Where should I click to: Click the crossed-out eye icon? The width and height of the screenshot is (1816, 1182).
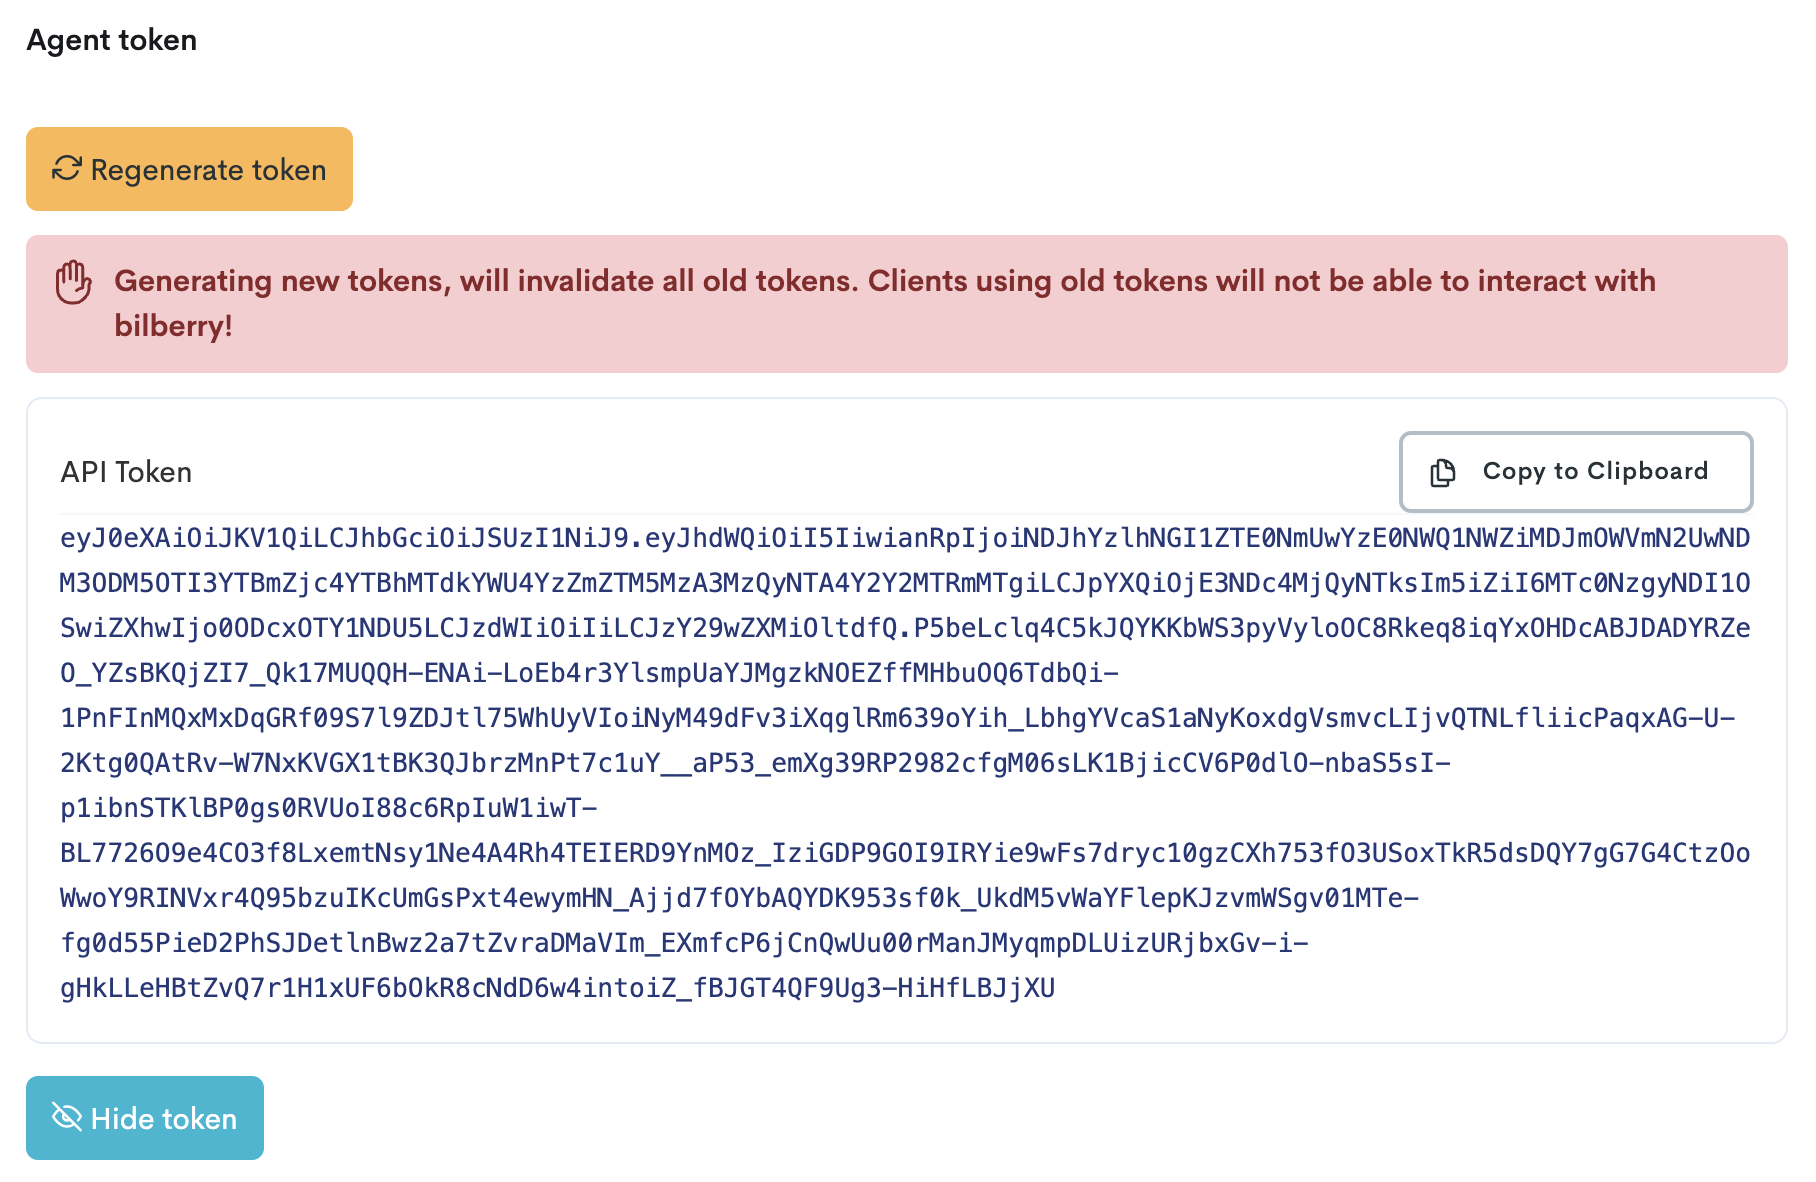click(67, 1117)
